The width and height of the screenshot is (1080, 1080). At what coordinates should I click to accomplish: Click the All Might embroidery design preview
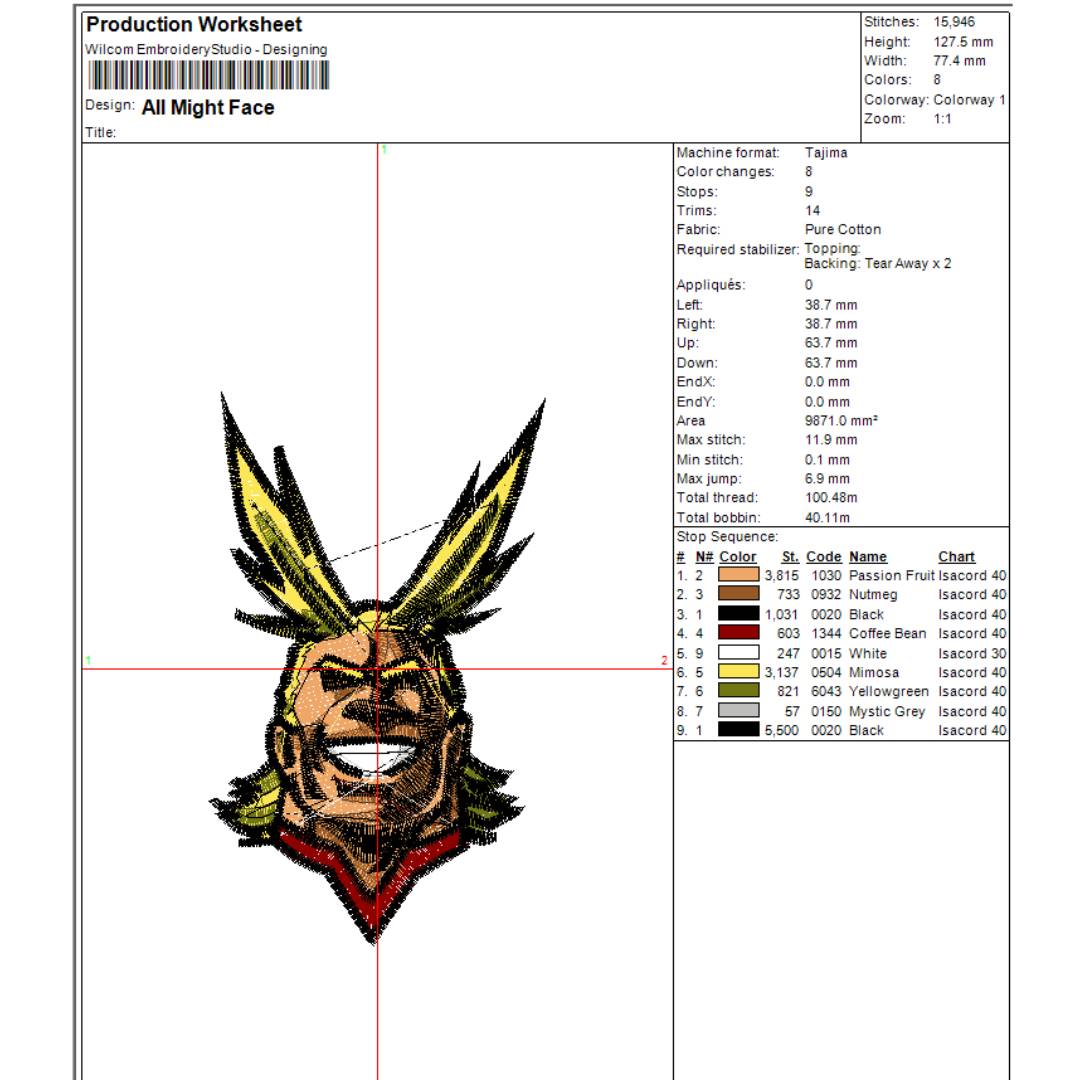point(377,668)
